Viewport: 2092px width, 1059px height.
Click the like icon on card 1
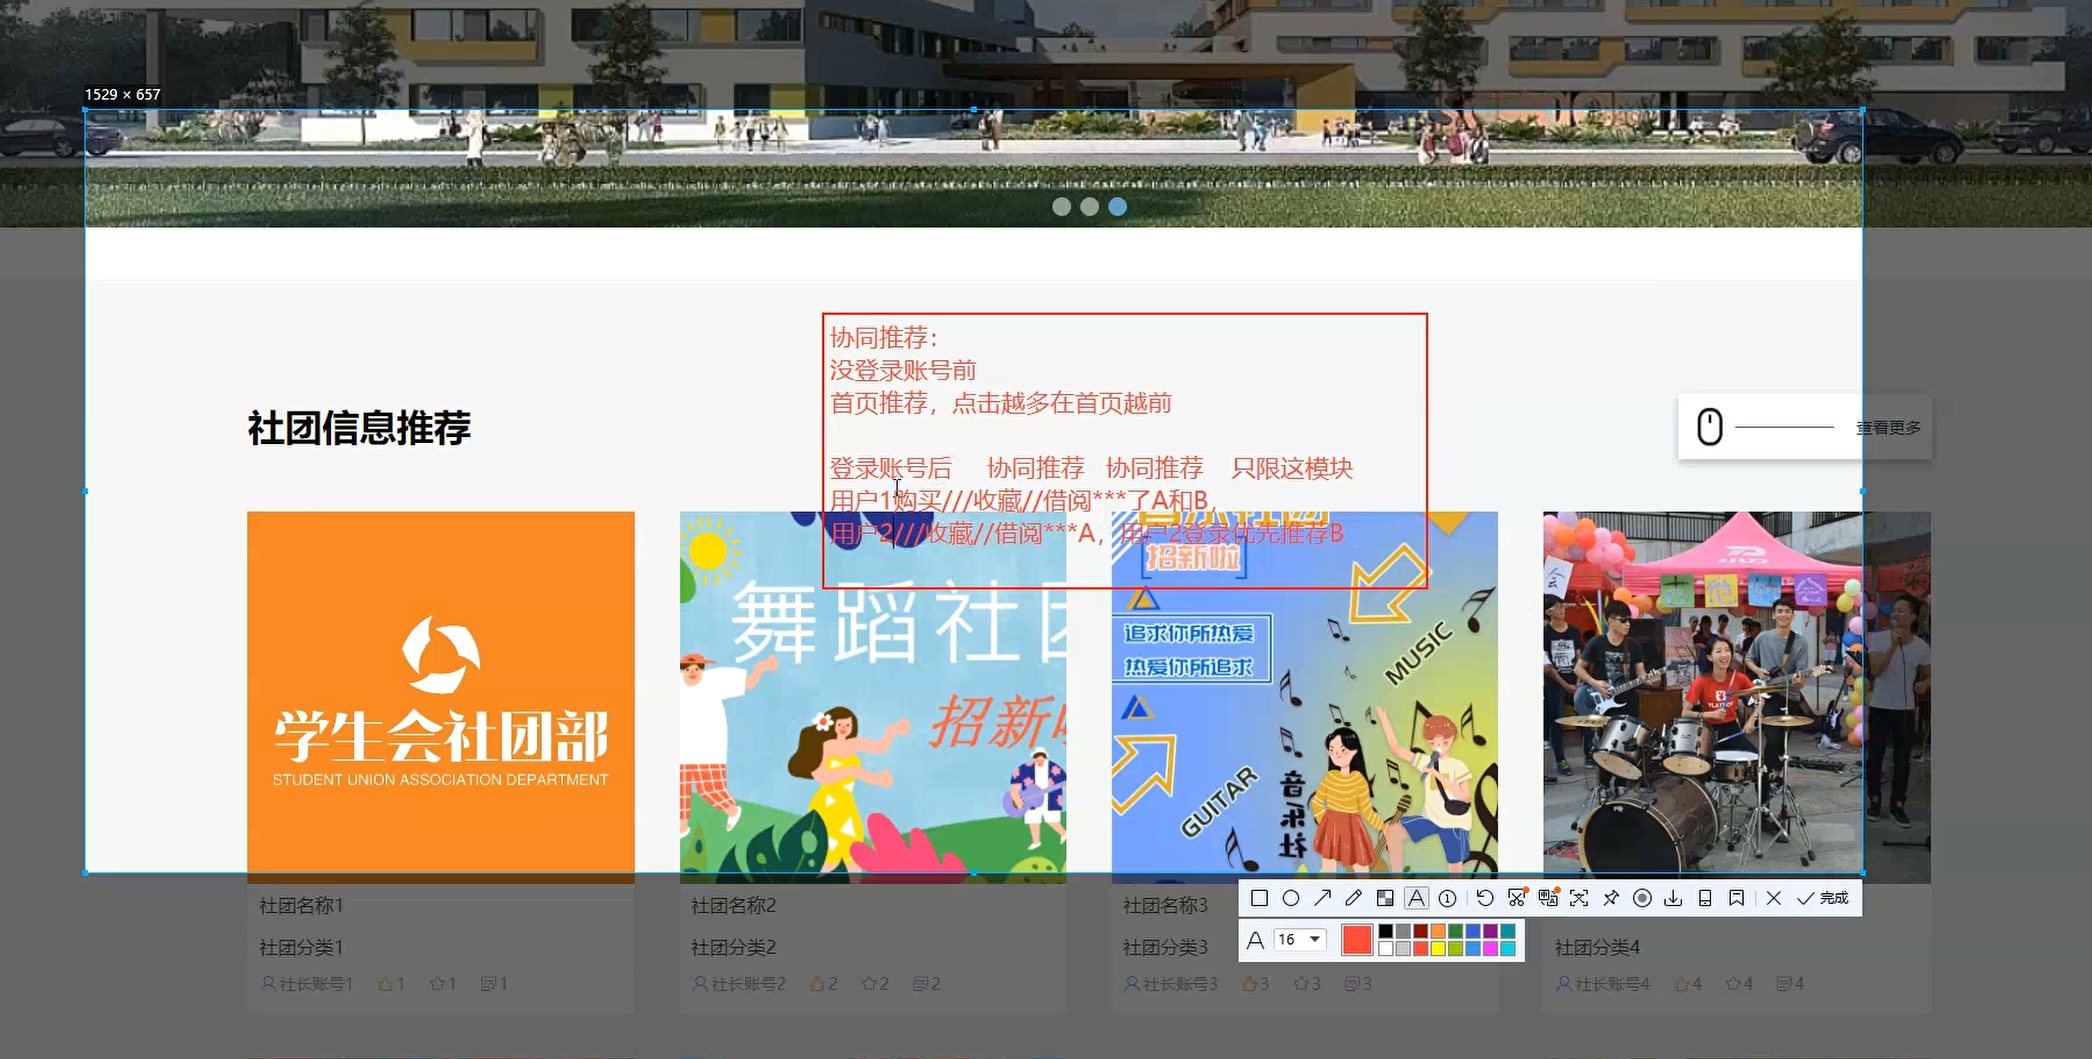pos(385,984)
